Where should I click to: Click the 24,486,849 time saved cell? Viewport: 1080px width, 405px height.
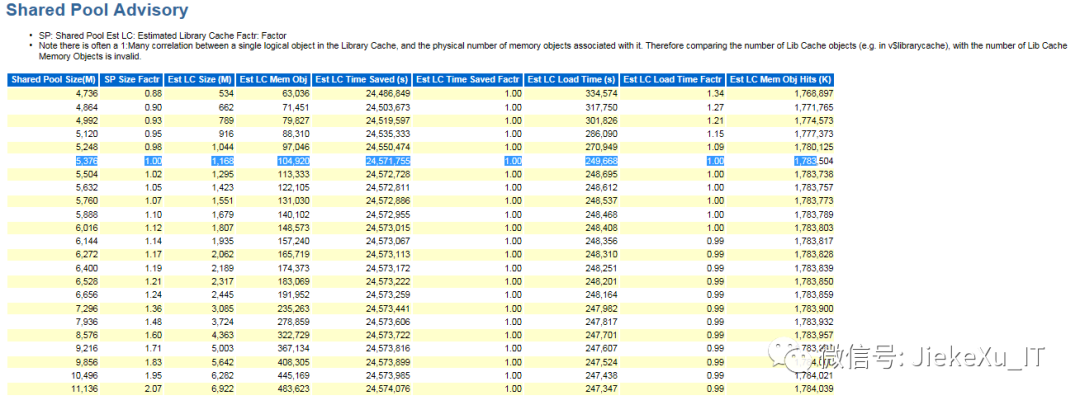(x=383, y=93)
